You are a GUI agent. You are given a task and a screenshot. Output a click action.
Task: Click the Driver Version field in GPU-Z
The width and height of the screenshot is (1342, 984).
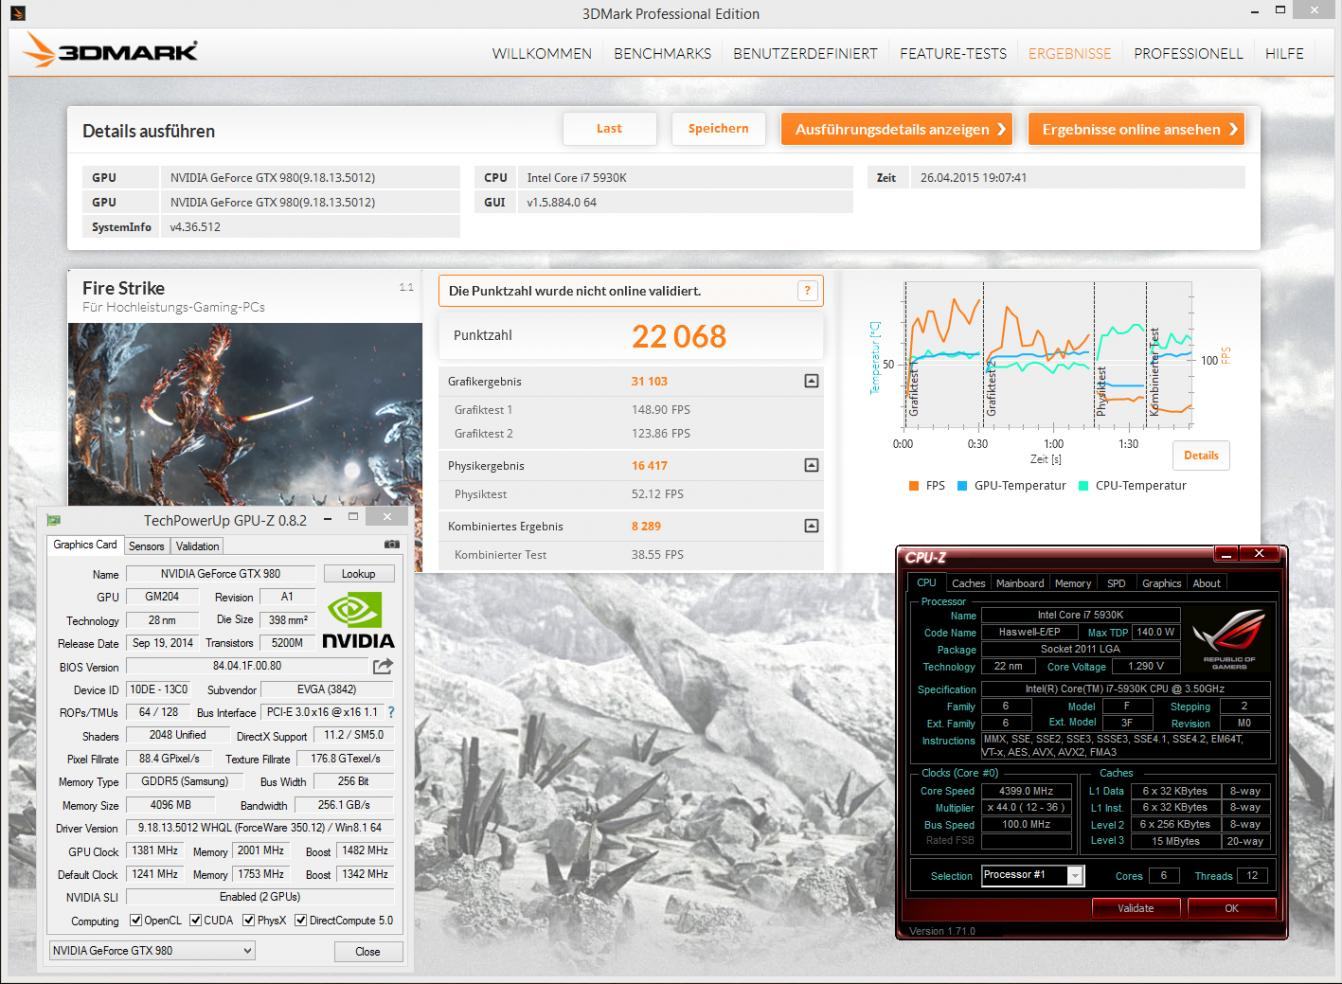tap(260, 828)
